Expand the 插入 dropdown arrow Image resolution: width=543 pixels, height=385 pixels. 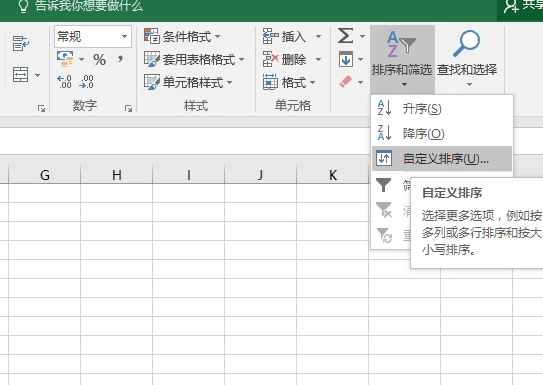[x=318, y=36]
